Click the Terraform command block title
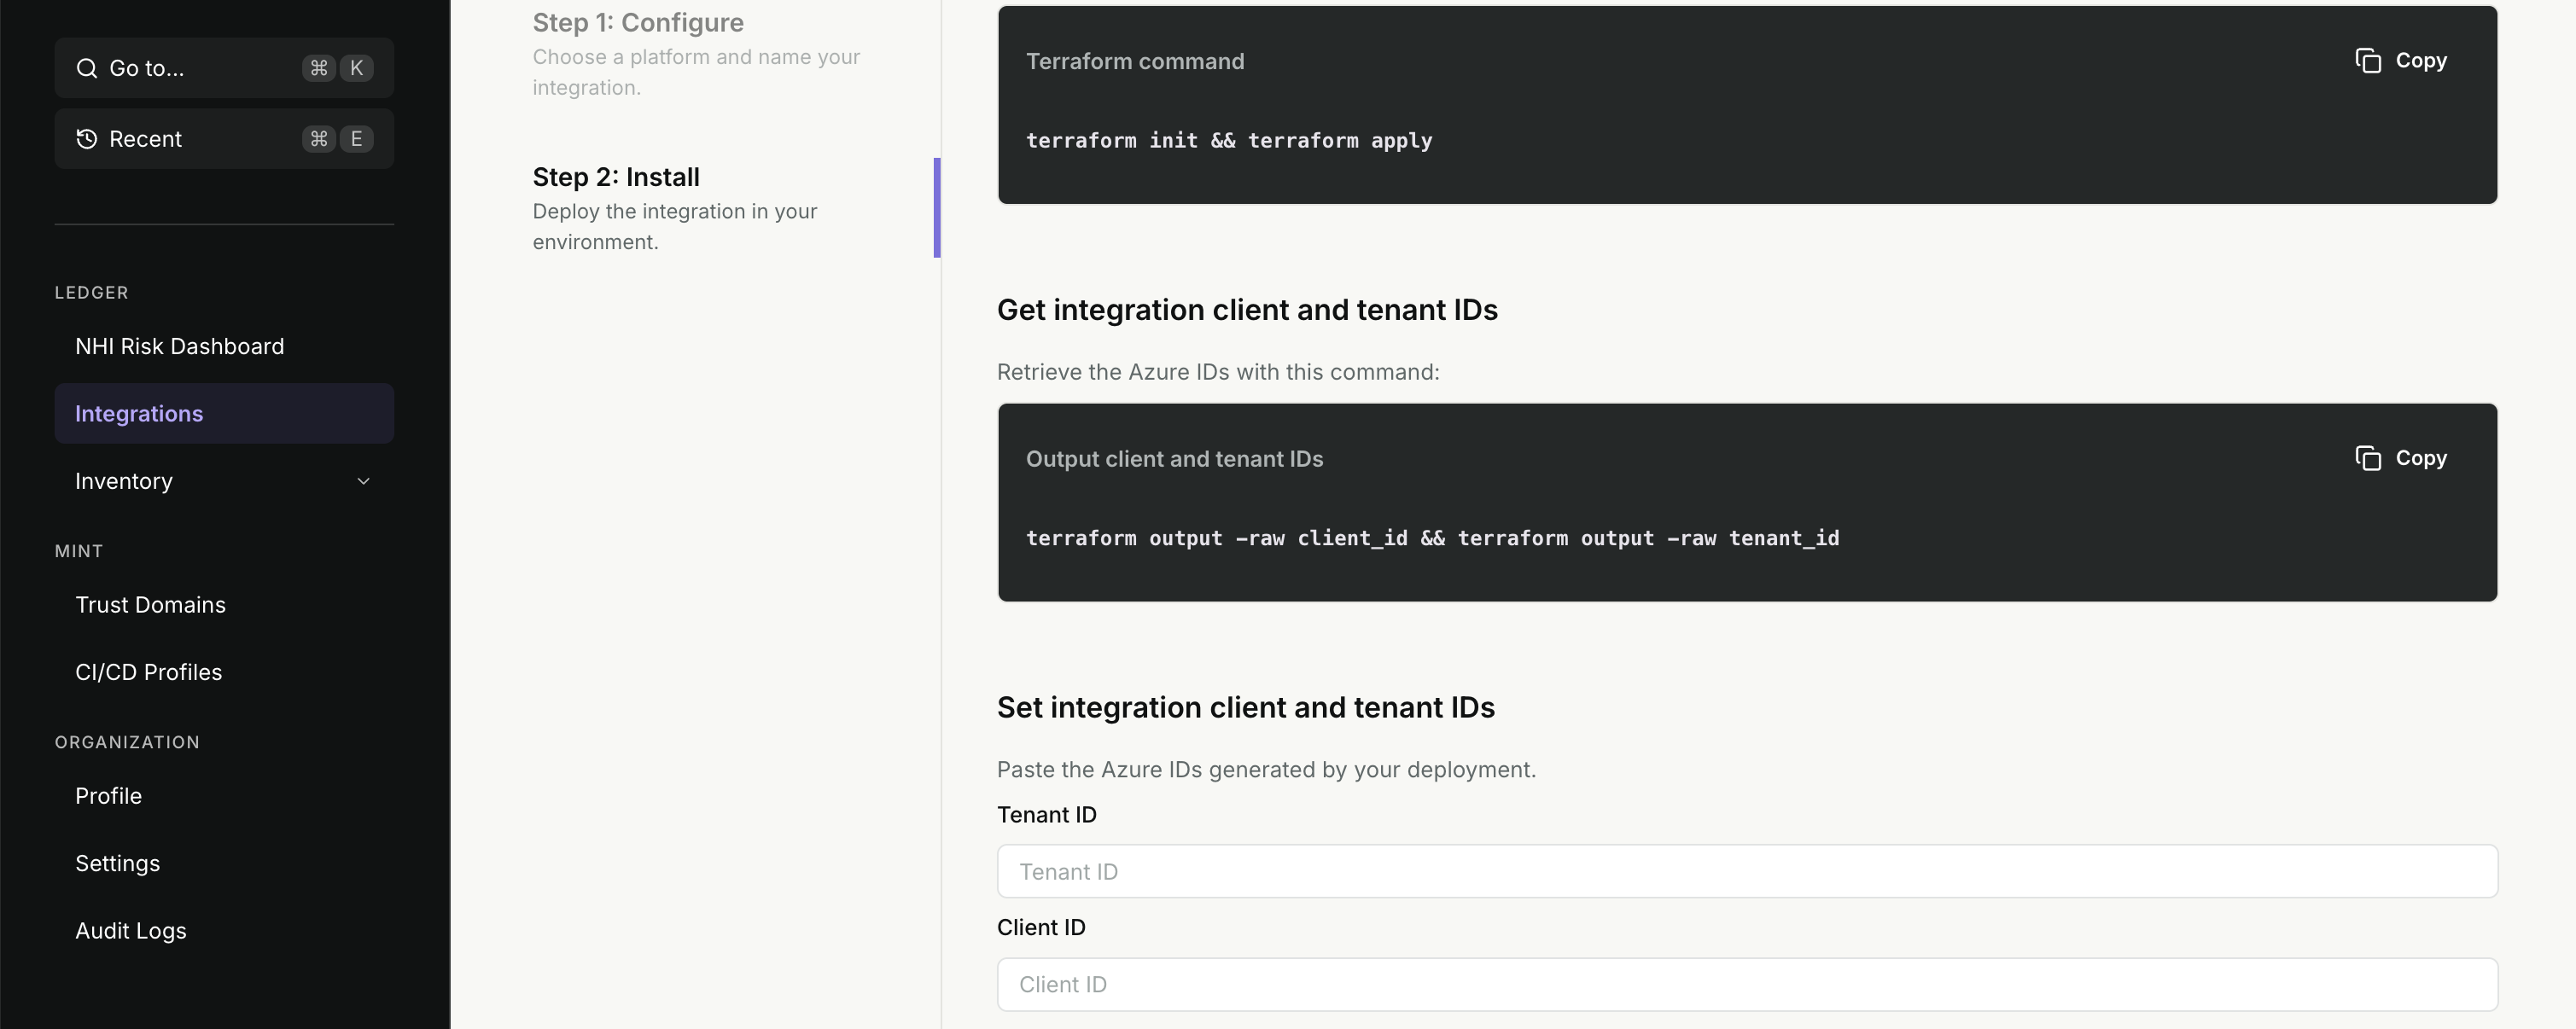2576x1029 pixels. 1135,61
